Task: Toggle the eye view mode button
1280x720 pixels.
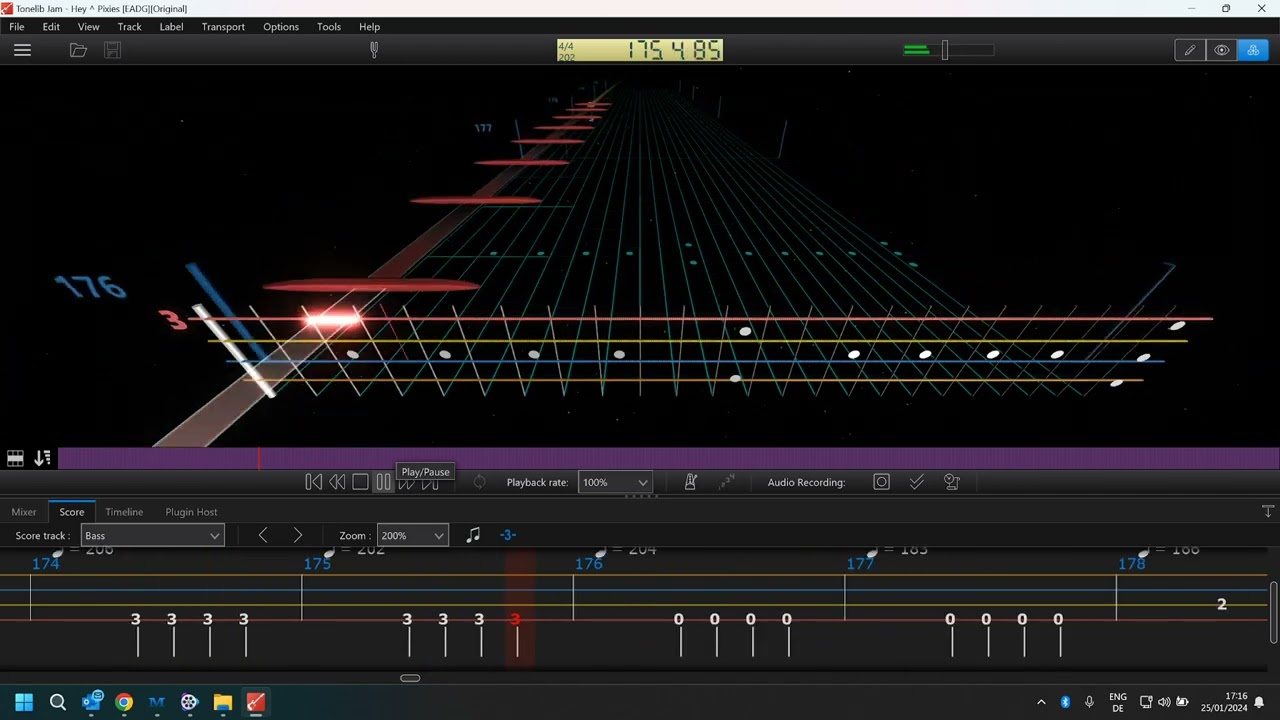Action: pyautogui.click(x=1221, y=50)
